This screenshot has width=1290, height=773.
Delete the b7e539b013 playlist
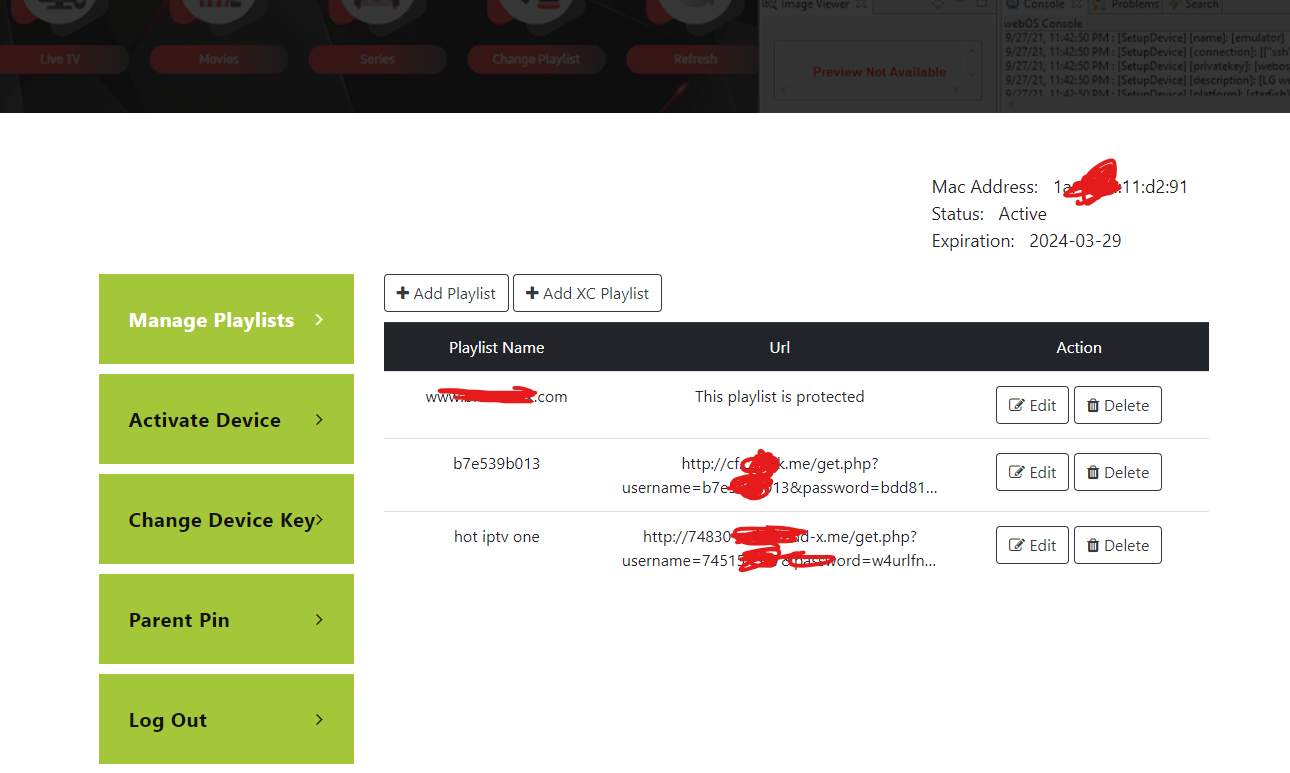tap(1118, 472)
